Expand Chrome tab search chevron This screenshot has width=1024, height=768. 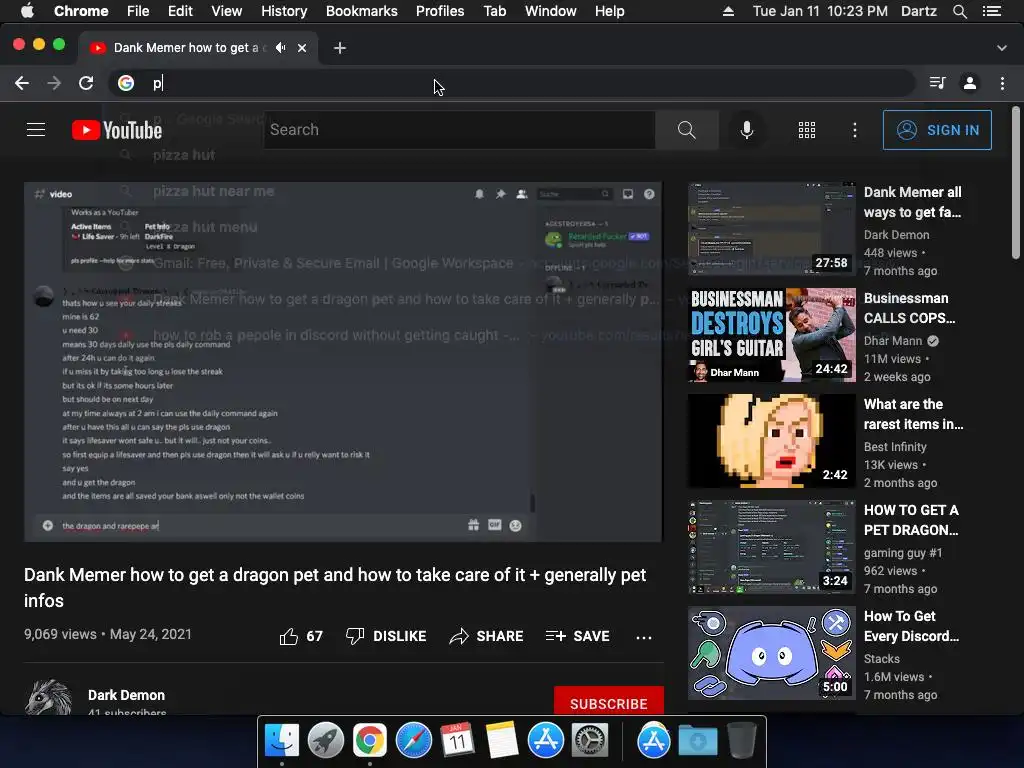[x=1002, y=48]
